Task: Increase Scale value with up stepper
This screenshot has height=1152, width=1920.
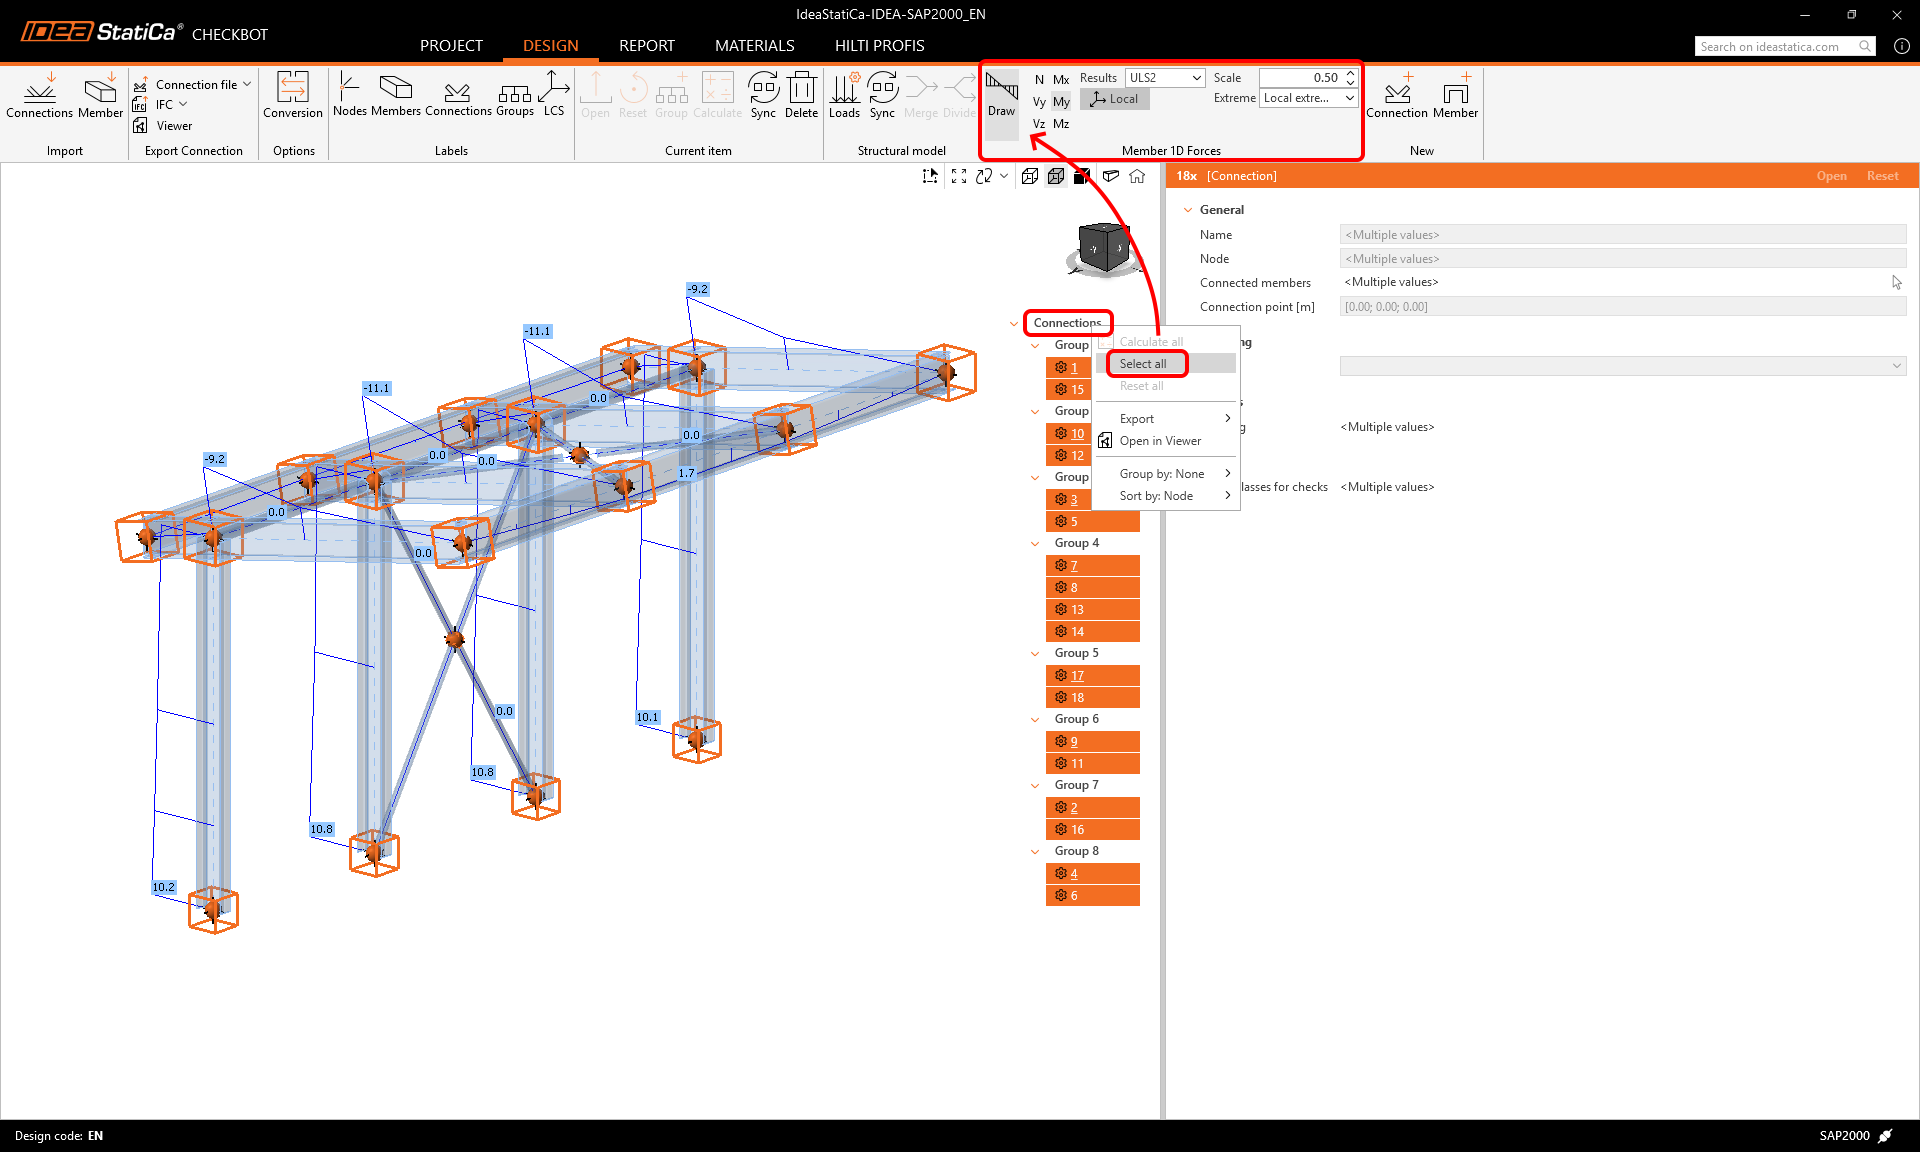Action: [1350, 73]
